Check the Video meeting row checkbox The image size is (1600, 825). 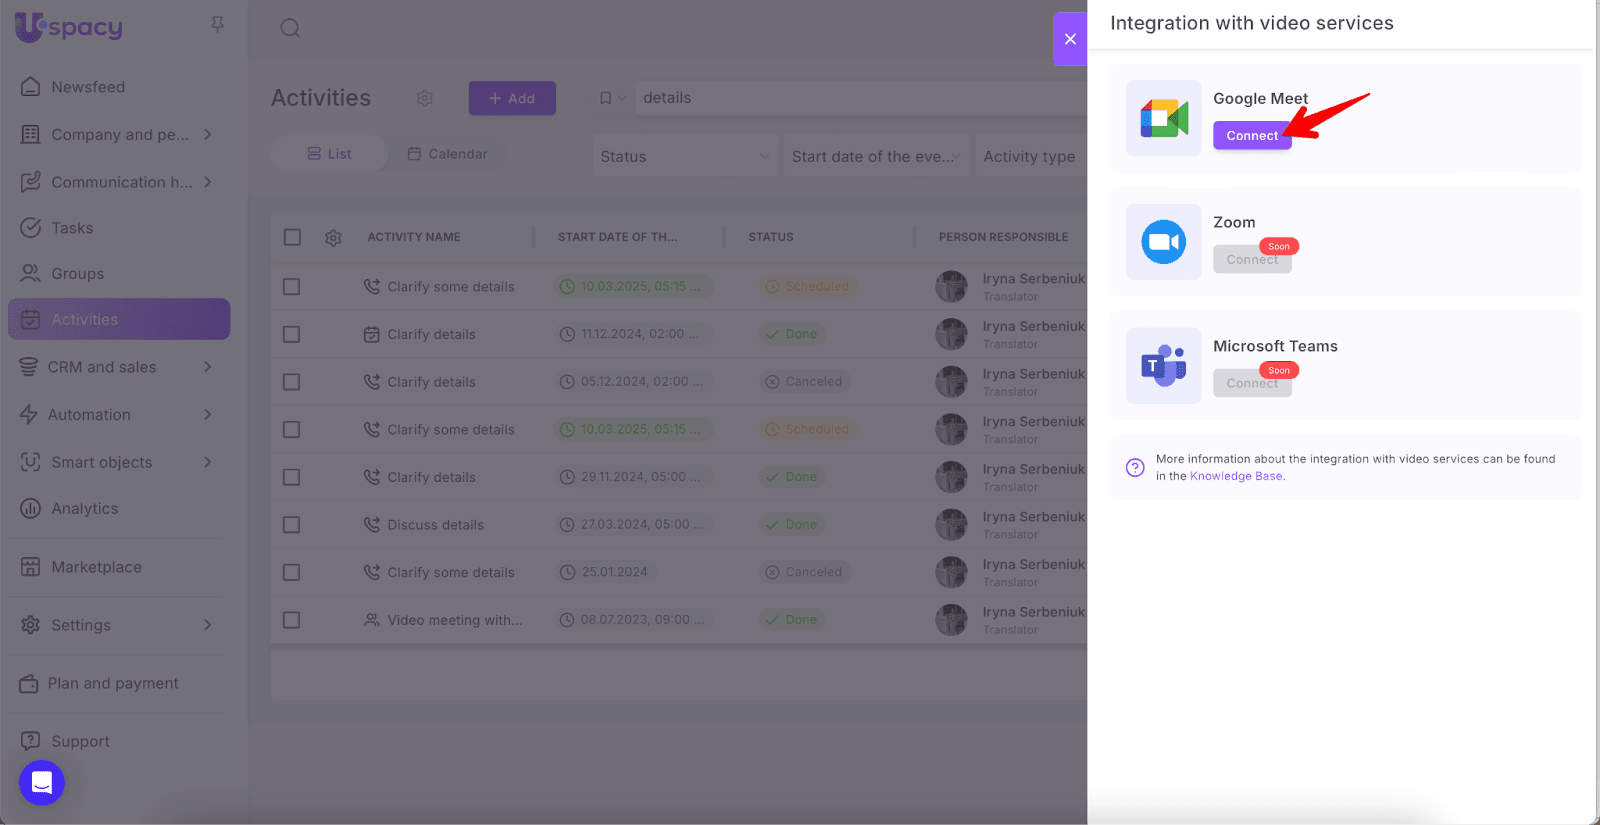pyautogui.click(x=292, y=620)
